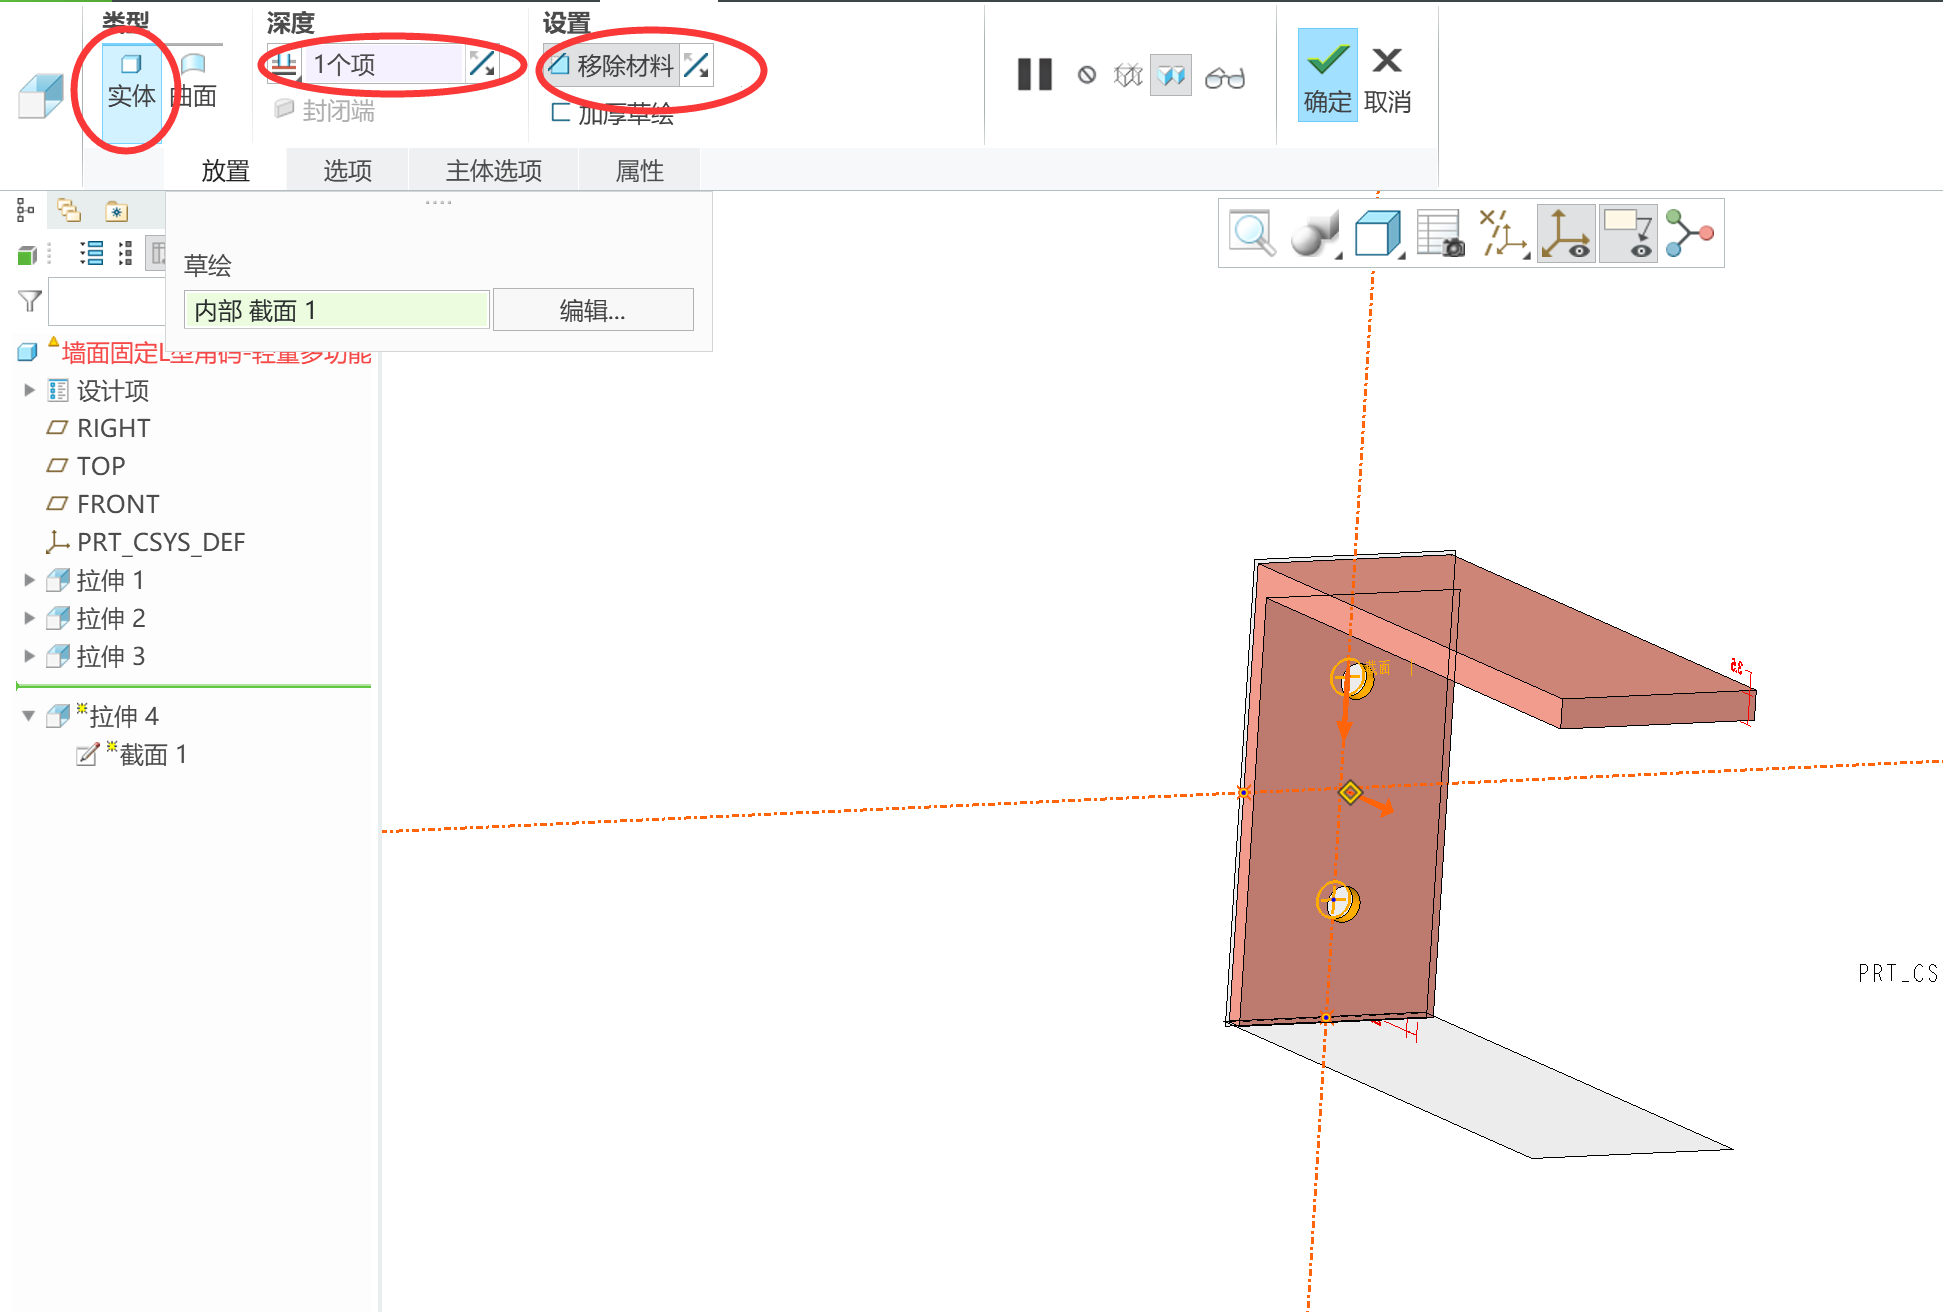
Task: Expand the 拉伸 2 tree node
Action: [x=30, y=618]
